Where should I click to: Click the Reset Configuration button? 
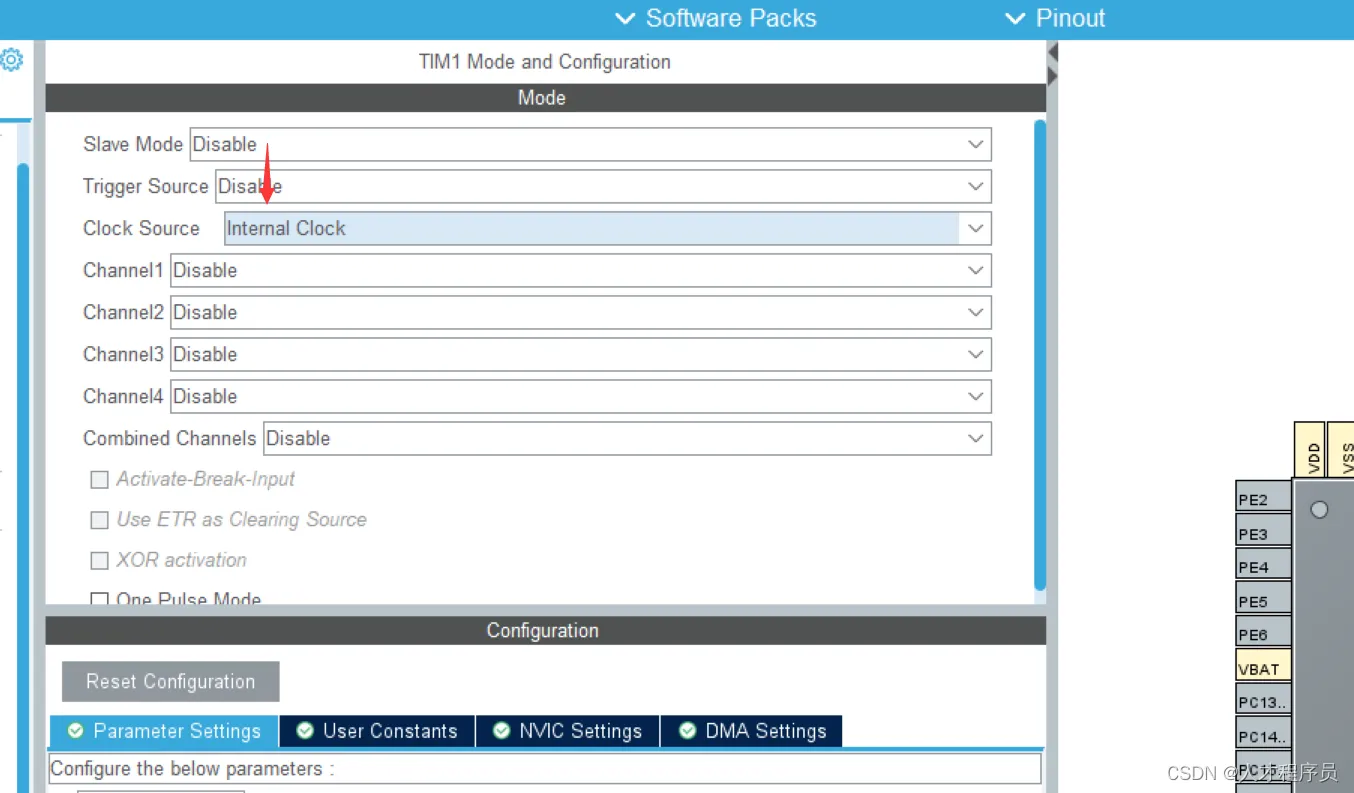click(x=171, y=681)
